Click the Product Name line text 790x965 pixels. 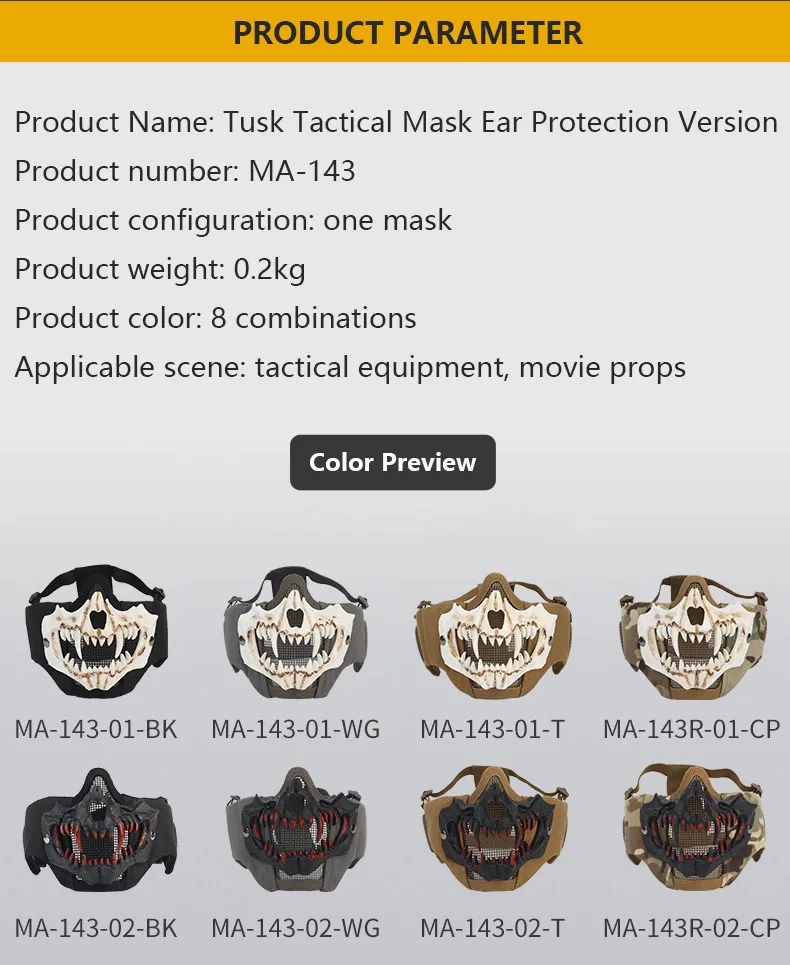pos(396,122)
